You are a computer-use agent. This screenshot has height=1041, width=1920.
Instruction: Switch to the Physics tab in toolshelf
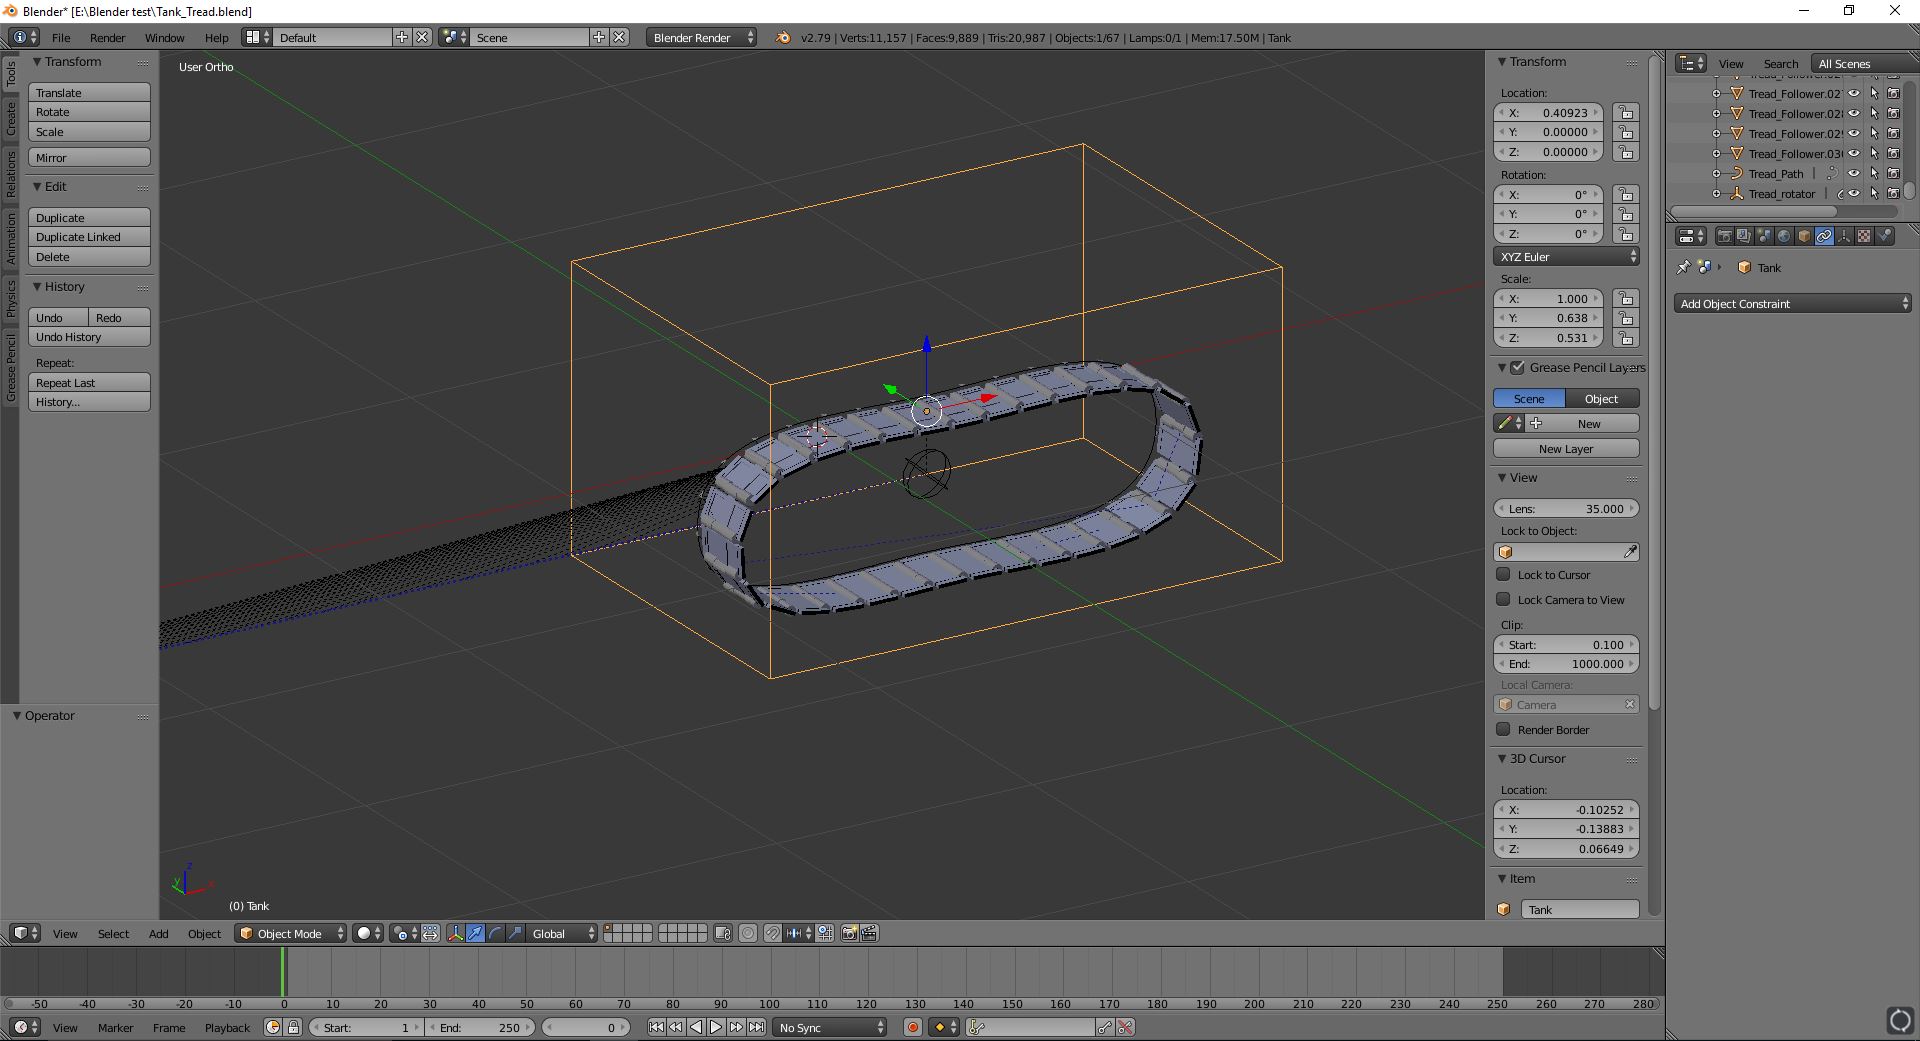pyautogui.click(x=11, y=298)
